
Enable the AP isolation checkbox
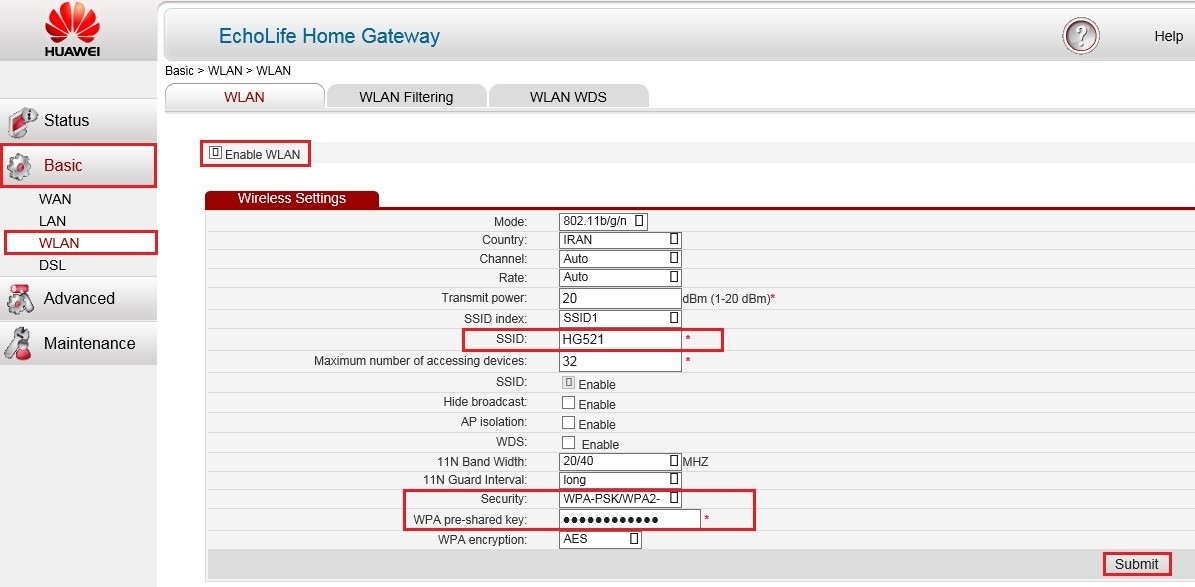coord(568,423)
